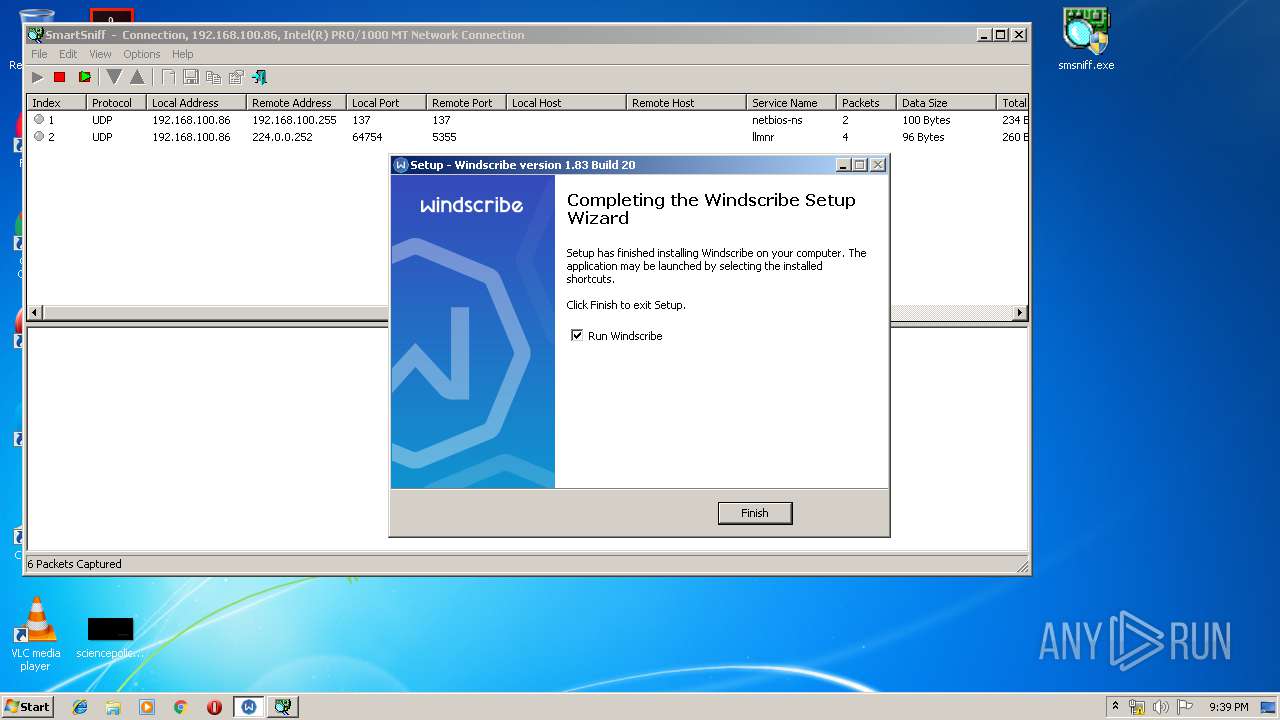Sort by the Remote Host column header
Screen dimensions: 1280x720
pyautogui.click(x=686, y=103)
